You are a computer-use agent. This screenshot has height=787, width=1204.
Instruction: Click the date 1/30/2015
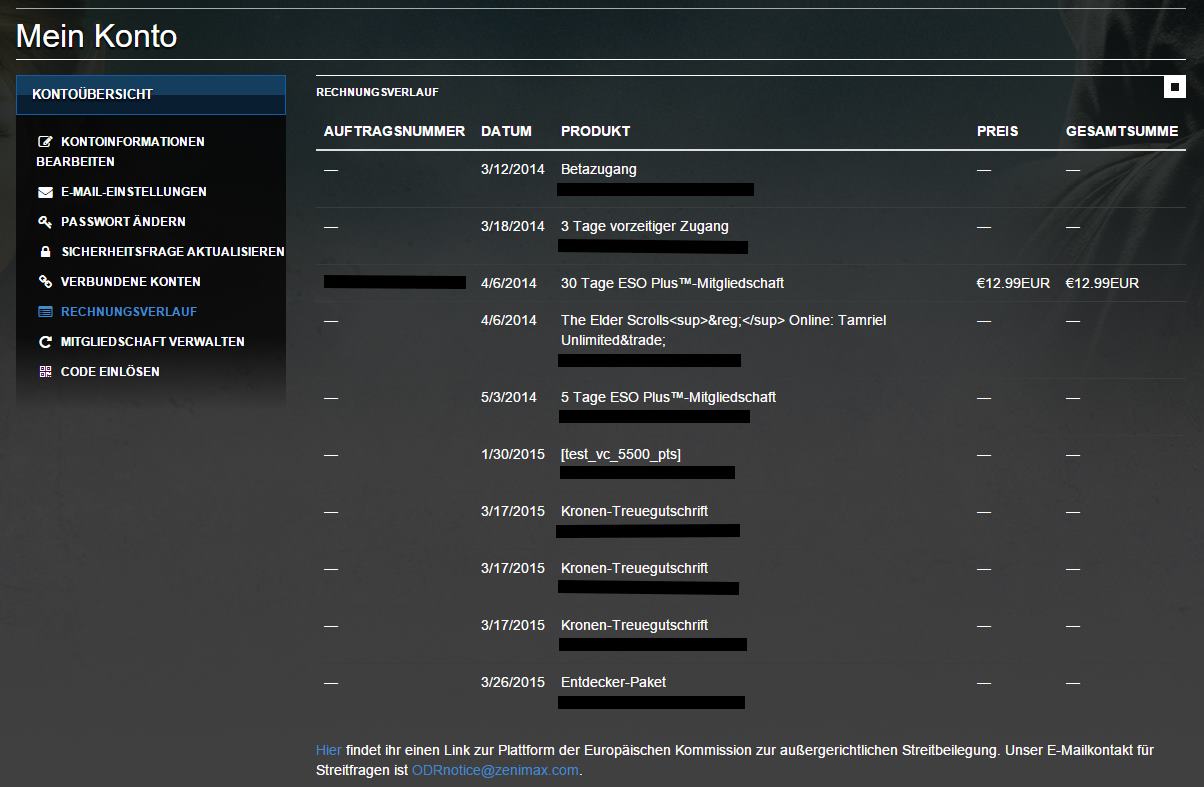tap(513, 454)
